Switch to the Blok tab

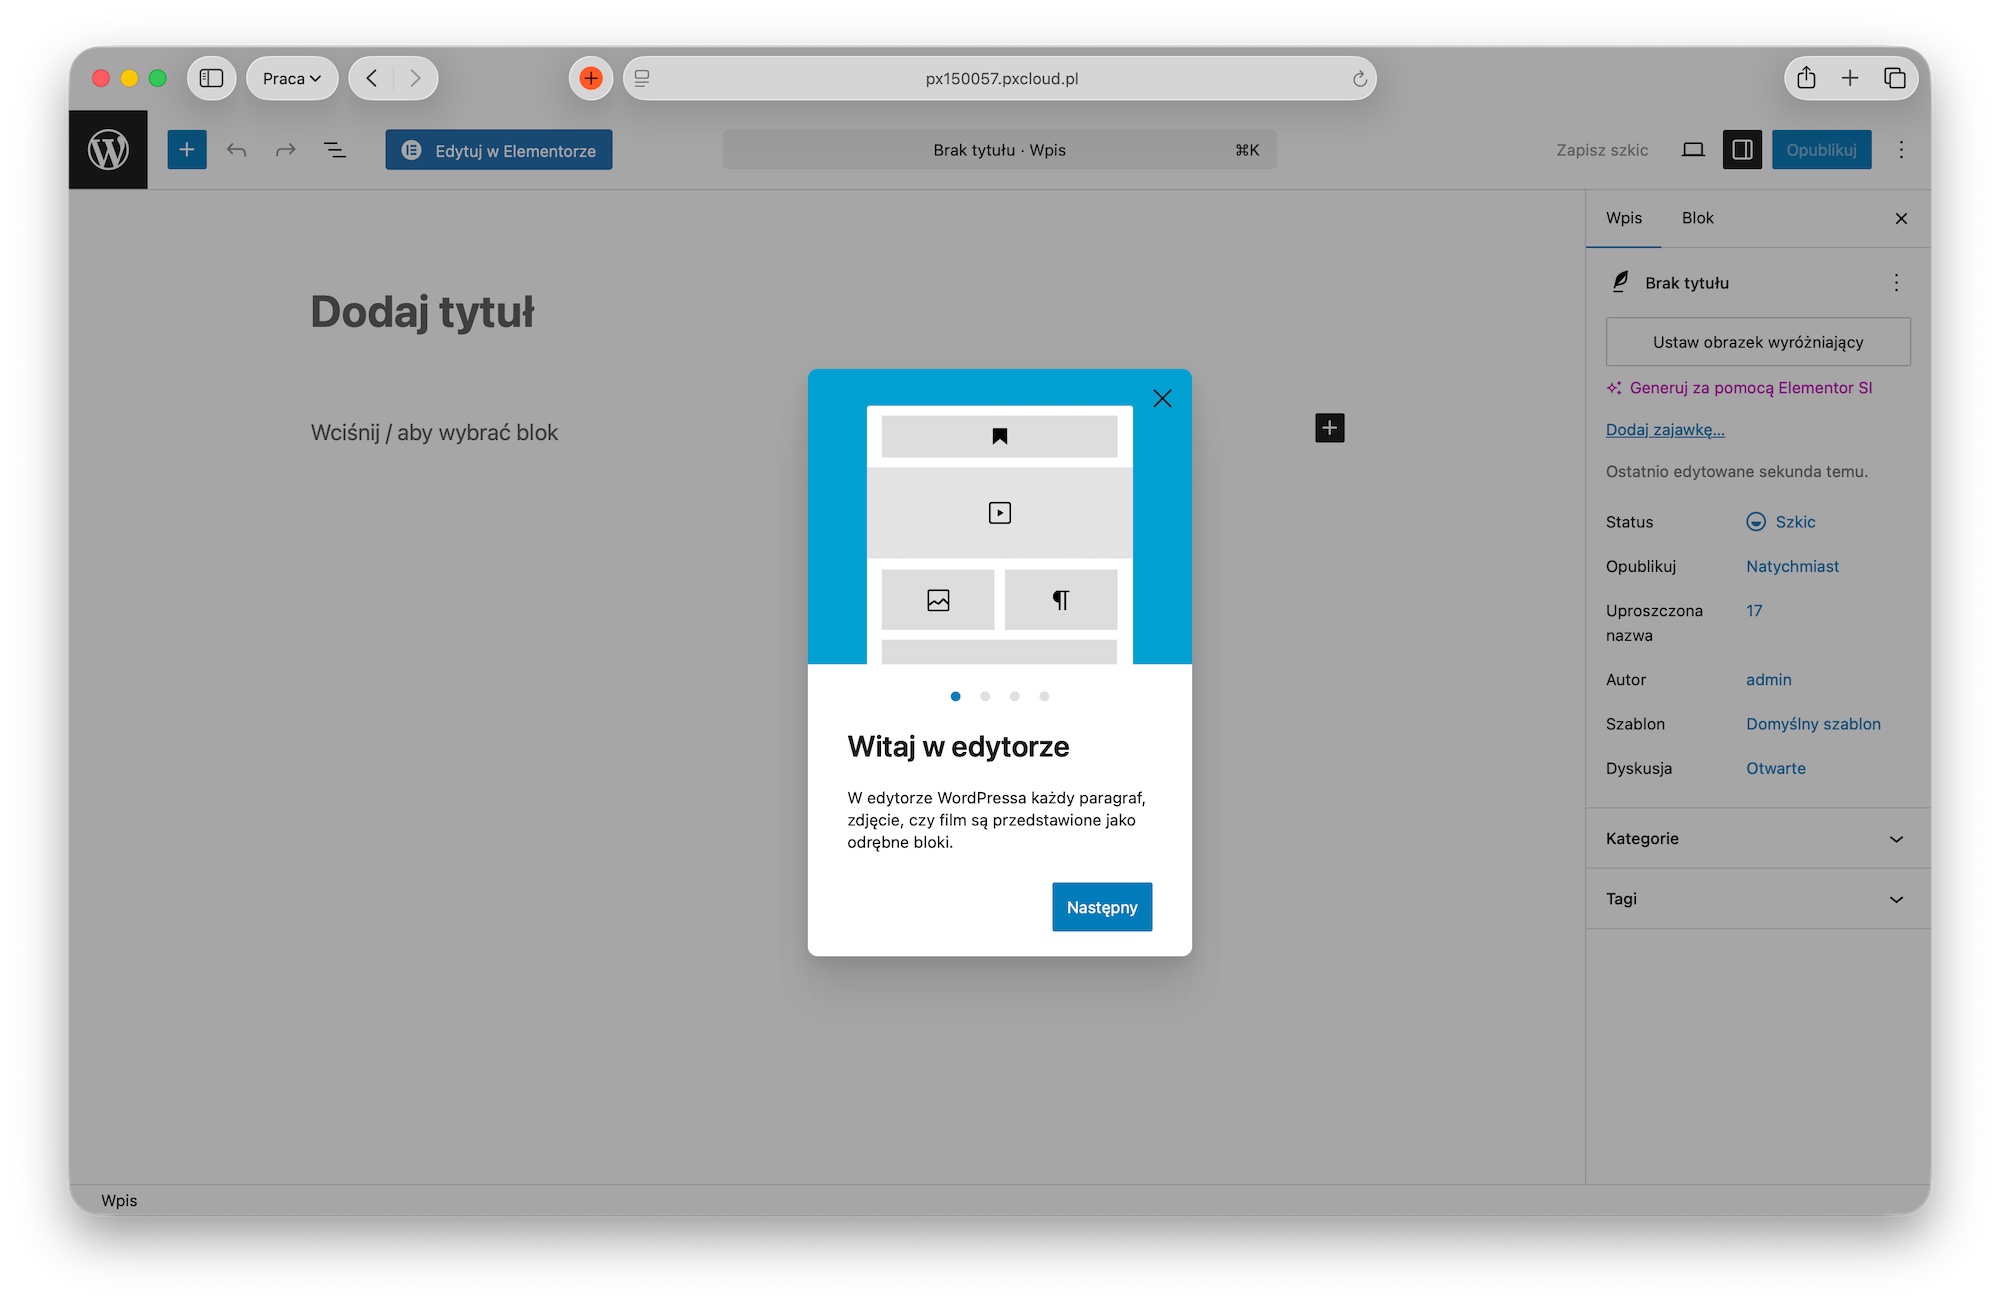(1697, 218)
